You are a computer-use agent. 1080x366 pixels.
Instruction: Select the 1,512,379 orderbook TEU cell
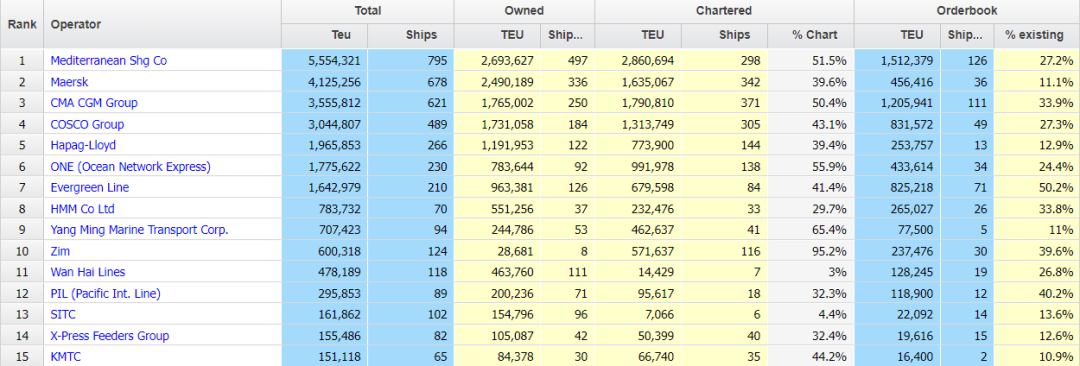click(x=897, y=61)
